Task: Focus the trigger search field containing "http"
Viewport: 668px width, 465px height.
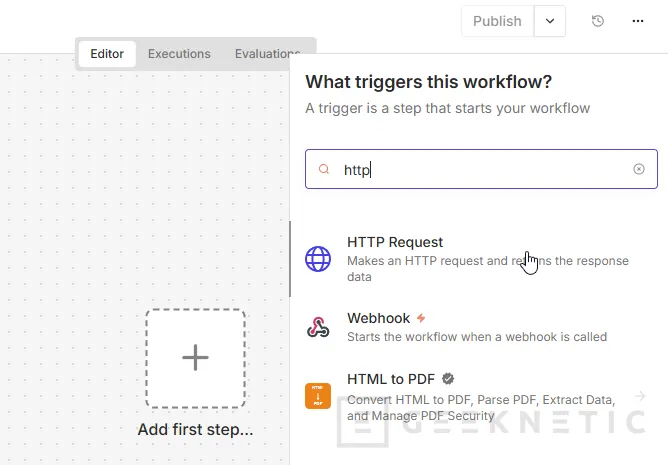Action: coord(480,170)
